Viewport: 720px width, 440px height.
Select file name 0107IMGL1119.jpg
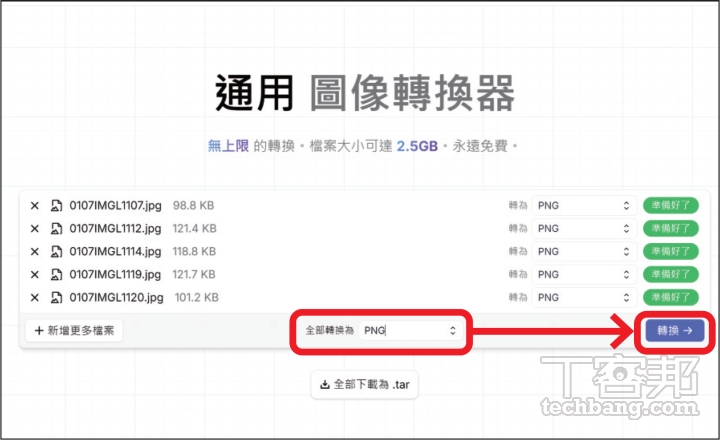pos(115,275)
